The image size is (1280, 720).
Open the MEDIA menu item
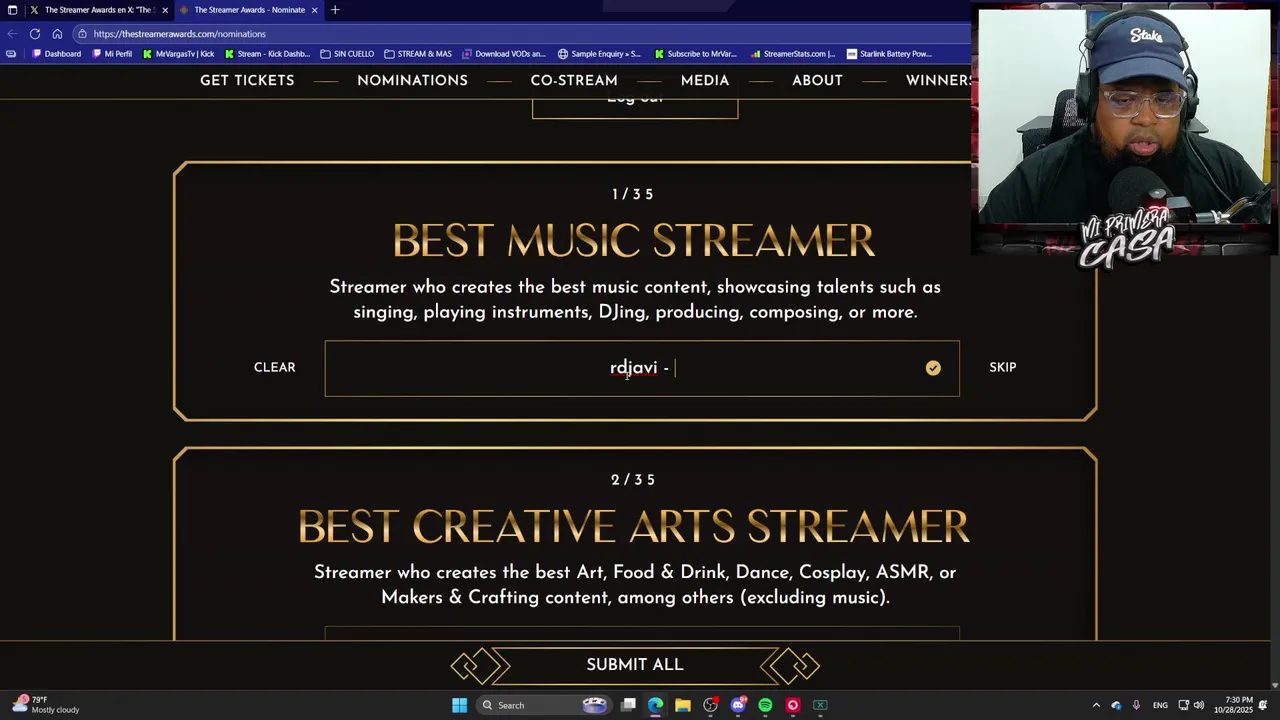705,81
